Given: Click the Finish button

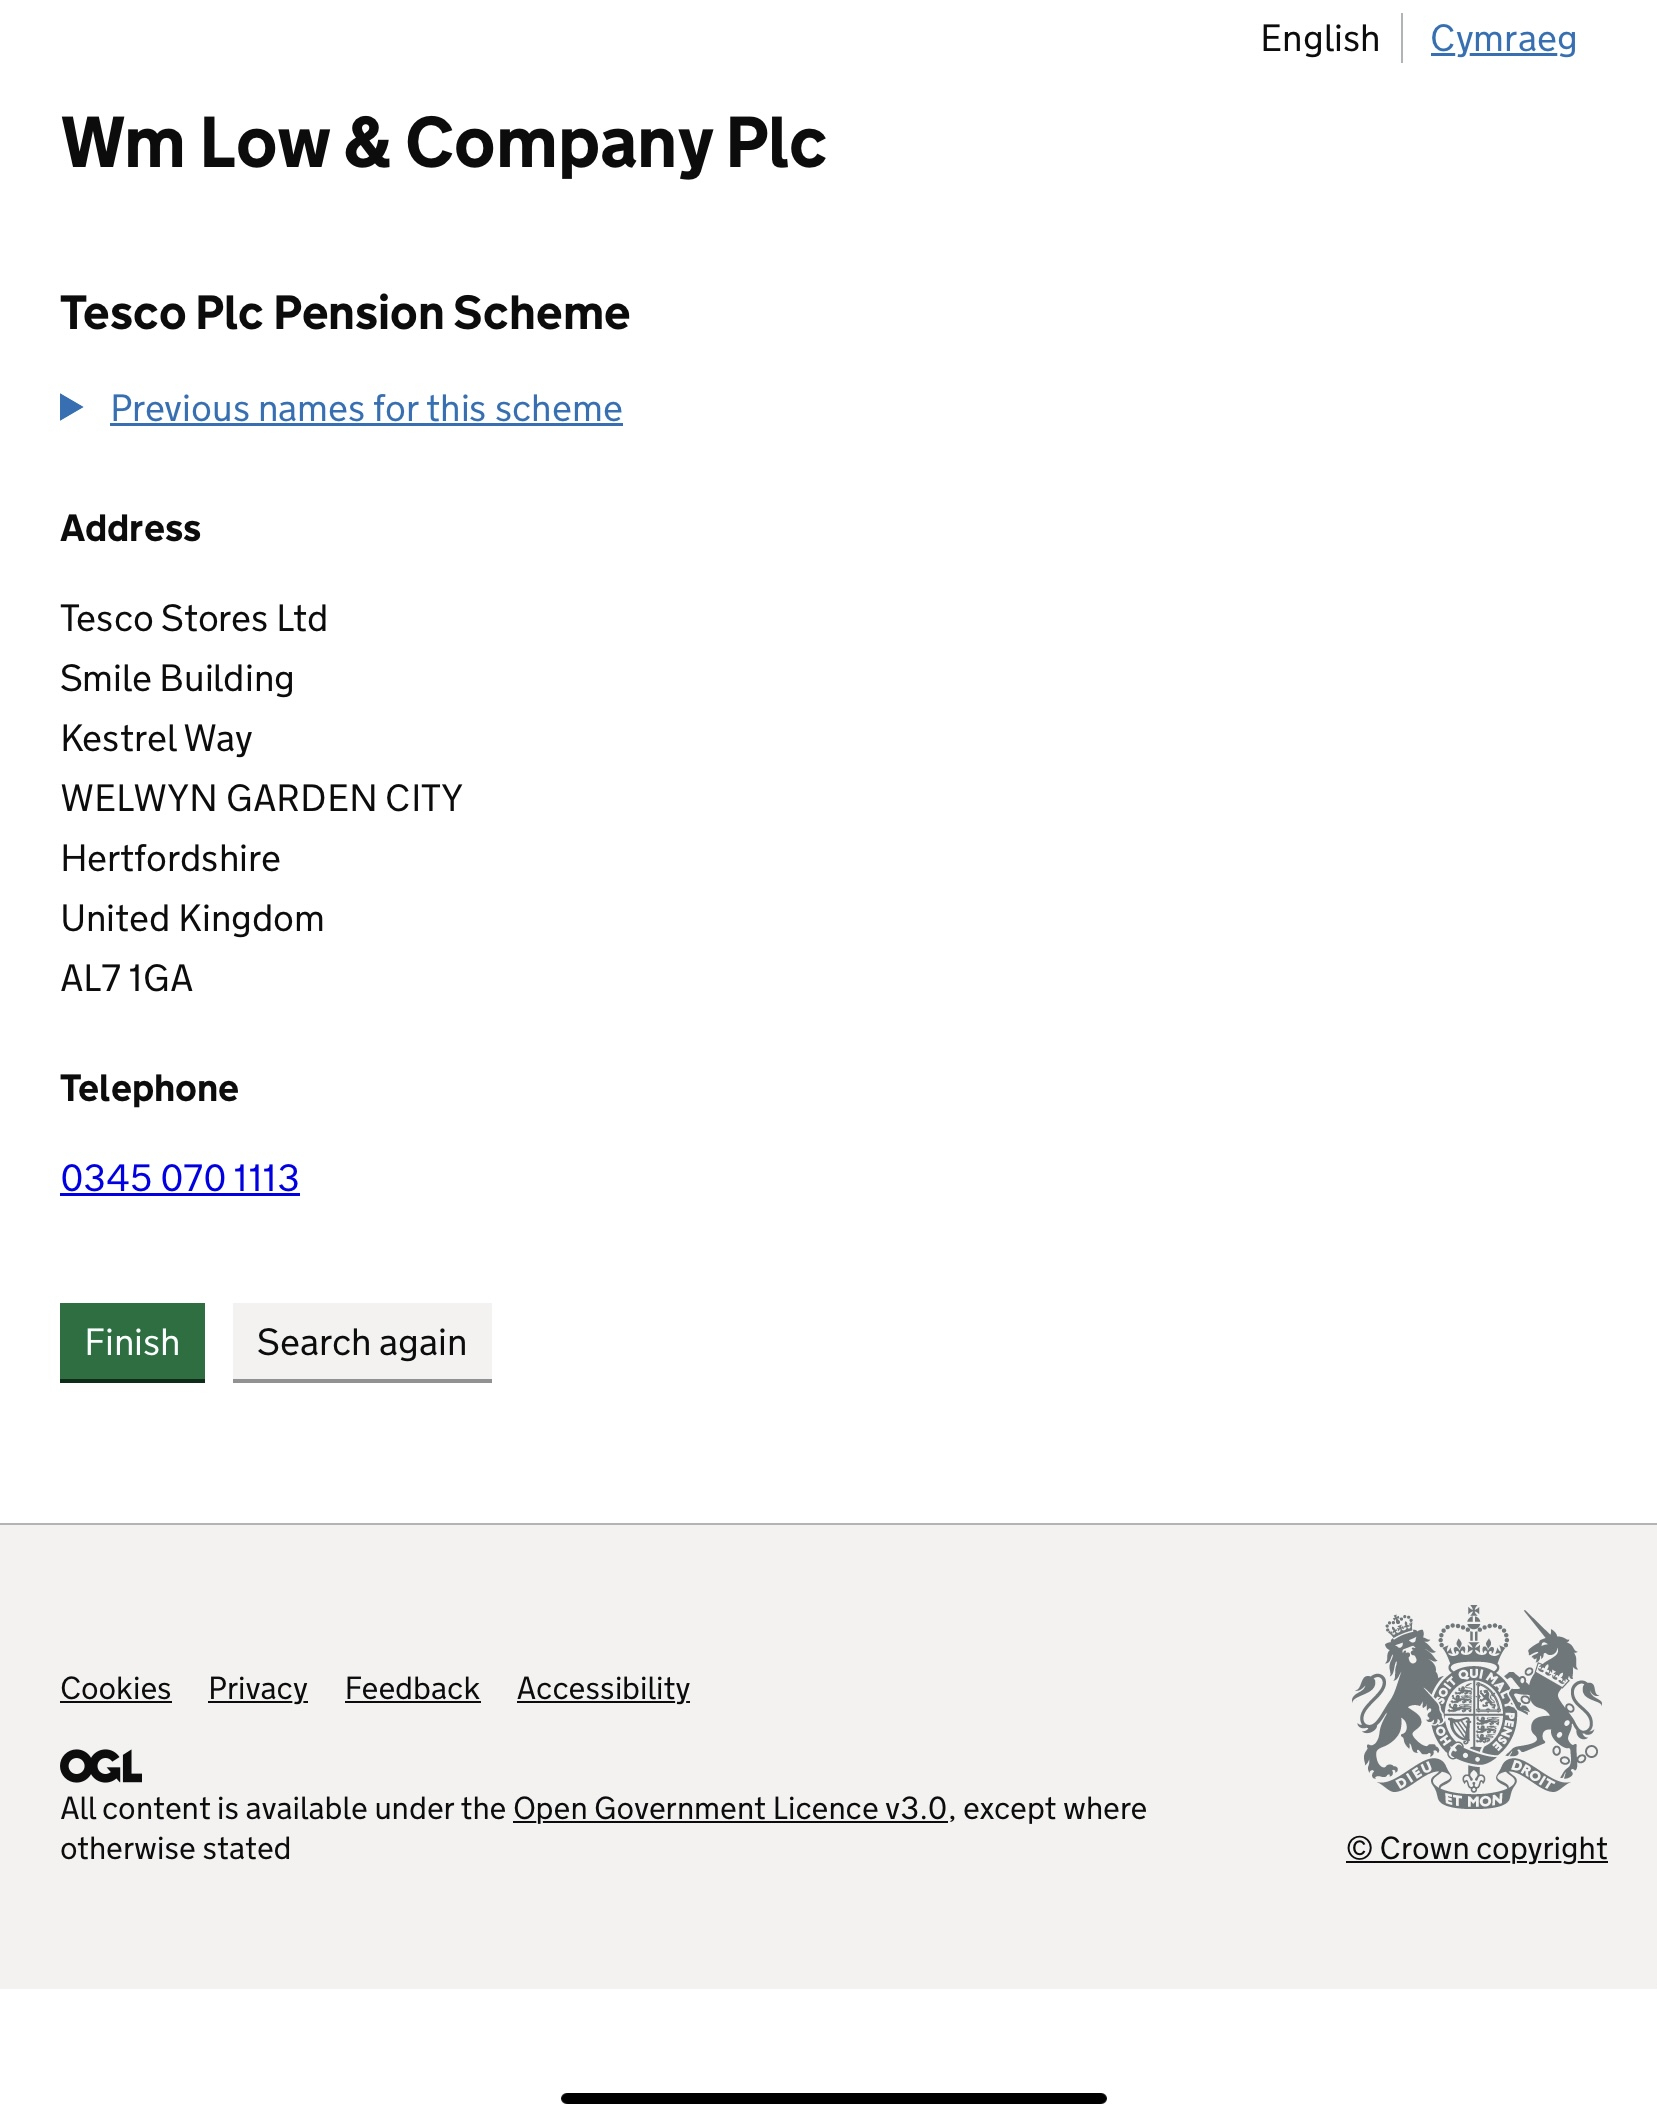Looking at the screenshot, I should point(132,1342).
